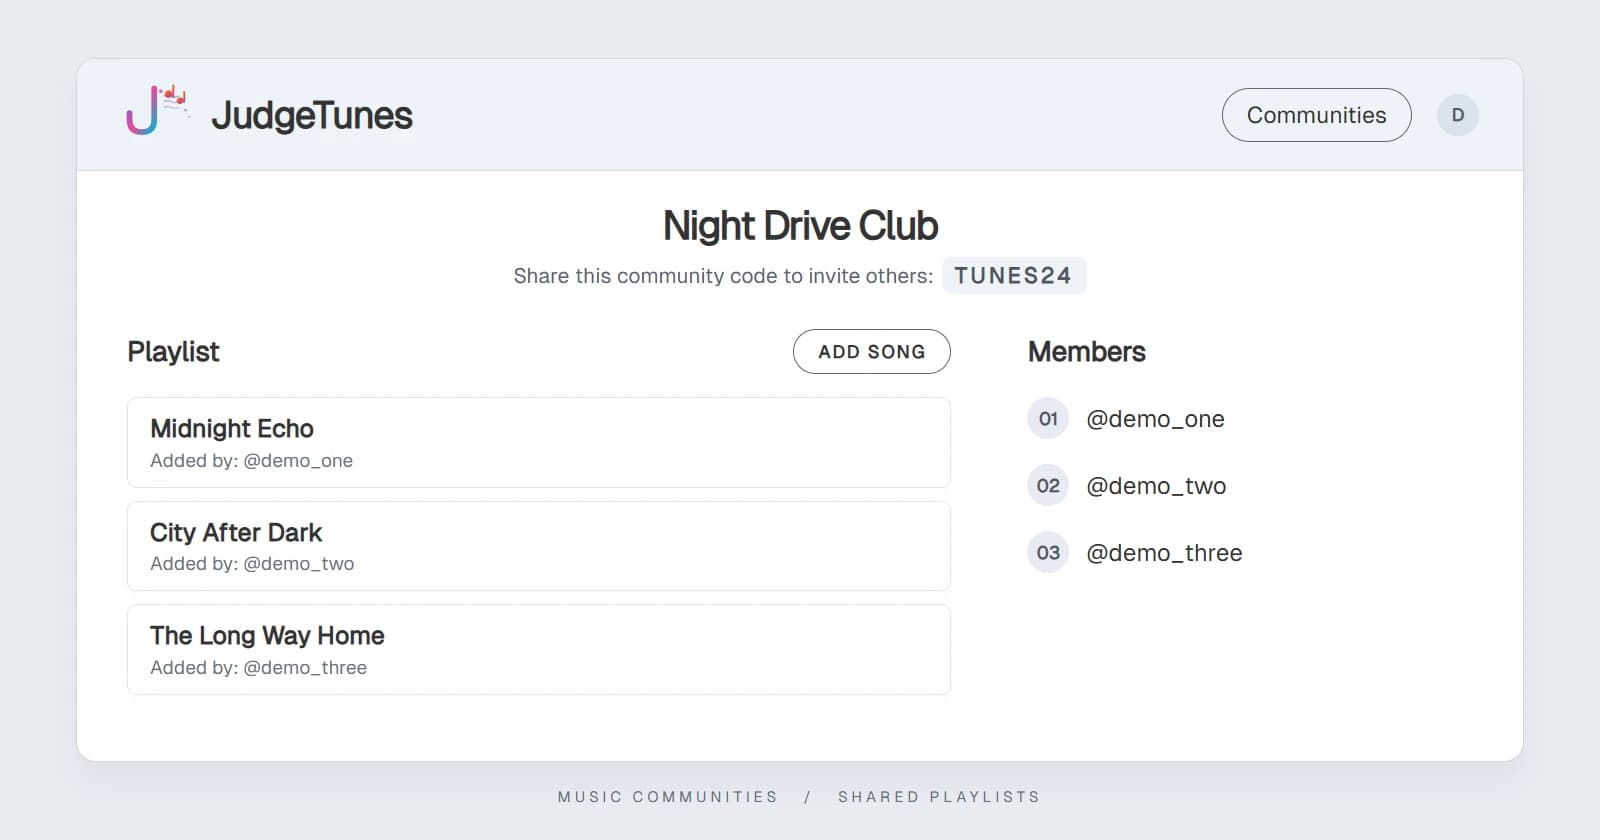
Task: Select member @demo_three in Members list
Action: tap(1164, 553)
